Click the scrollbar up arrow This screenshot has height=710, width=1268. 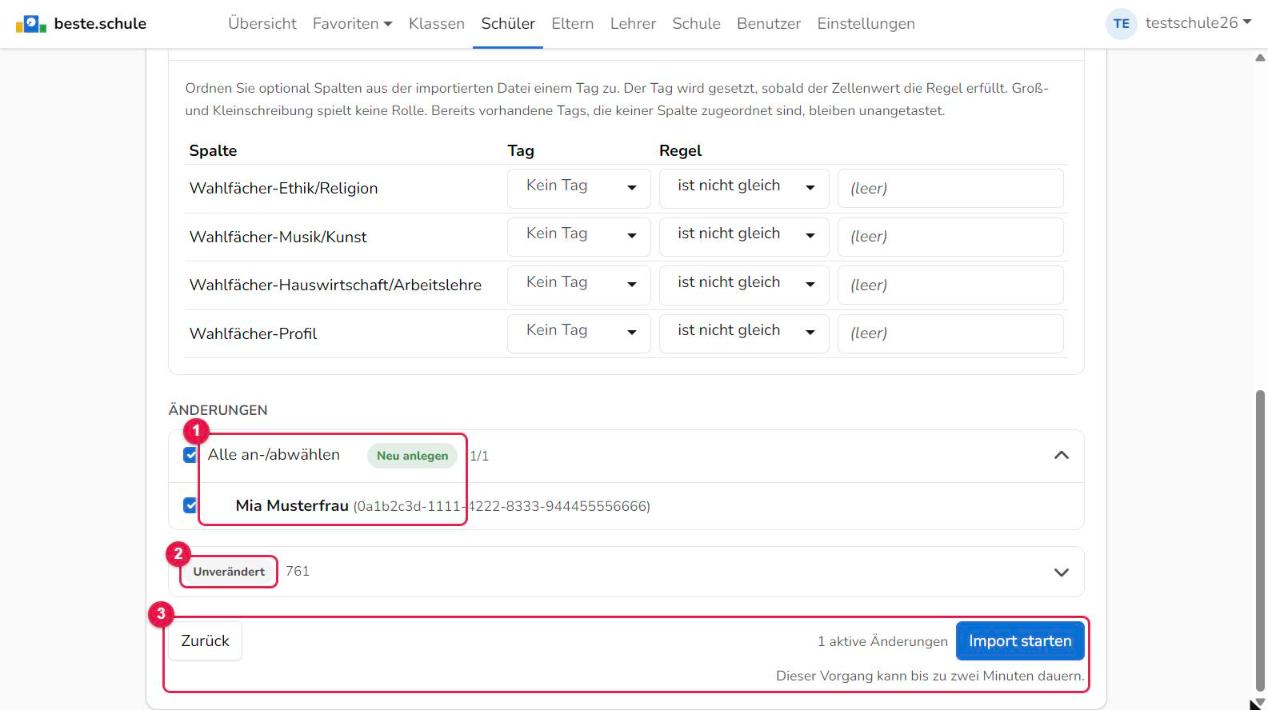(1260, 58)
